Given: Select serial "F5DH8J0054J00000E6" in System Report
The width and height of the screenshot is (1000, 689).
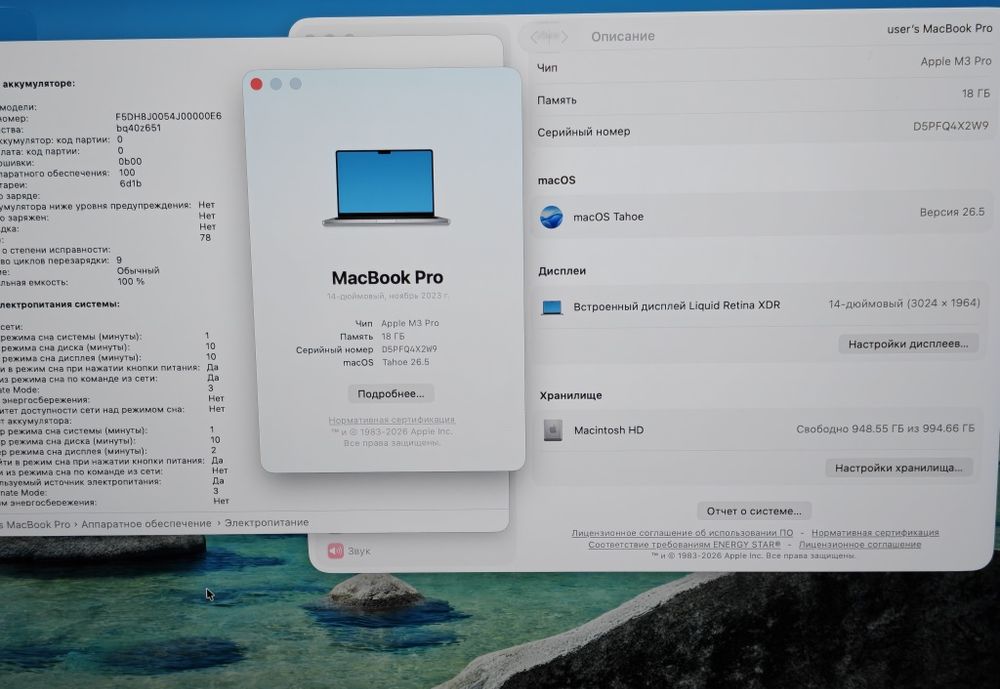Looking at the screenshot, I should [168, 117].
